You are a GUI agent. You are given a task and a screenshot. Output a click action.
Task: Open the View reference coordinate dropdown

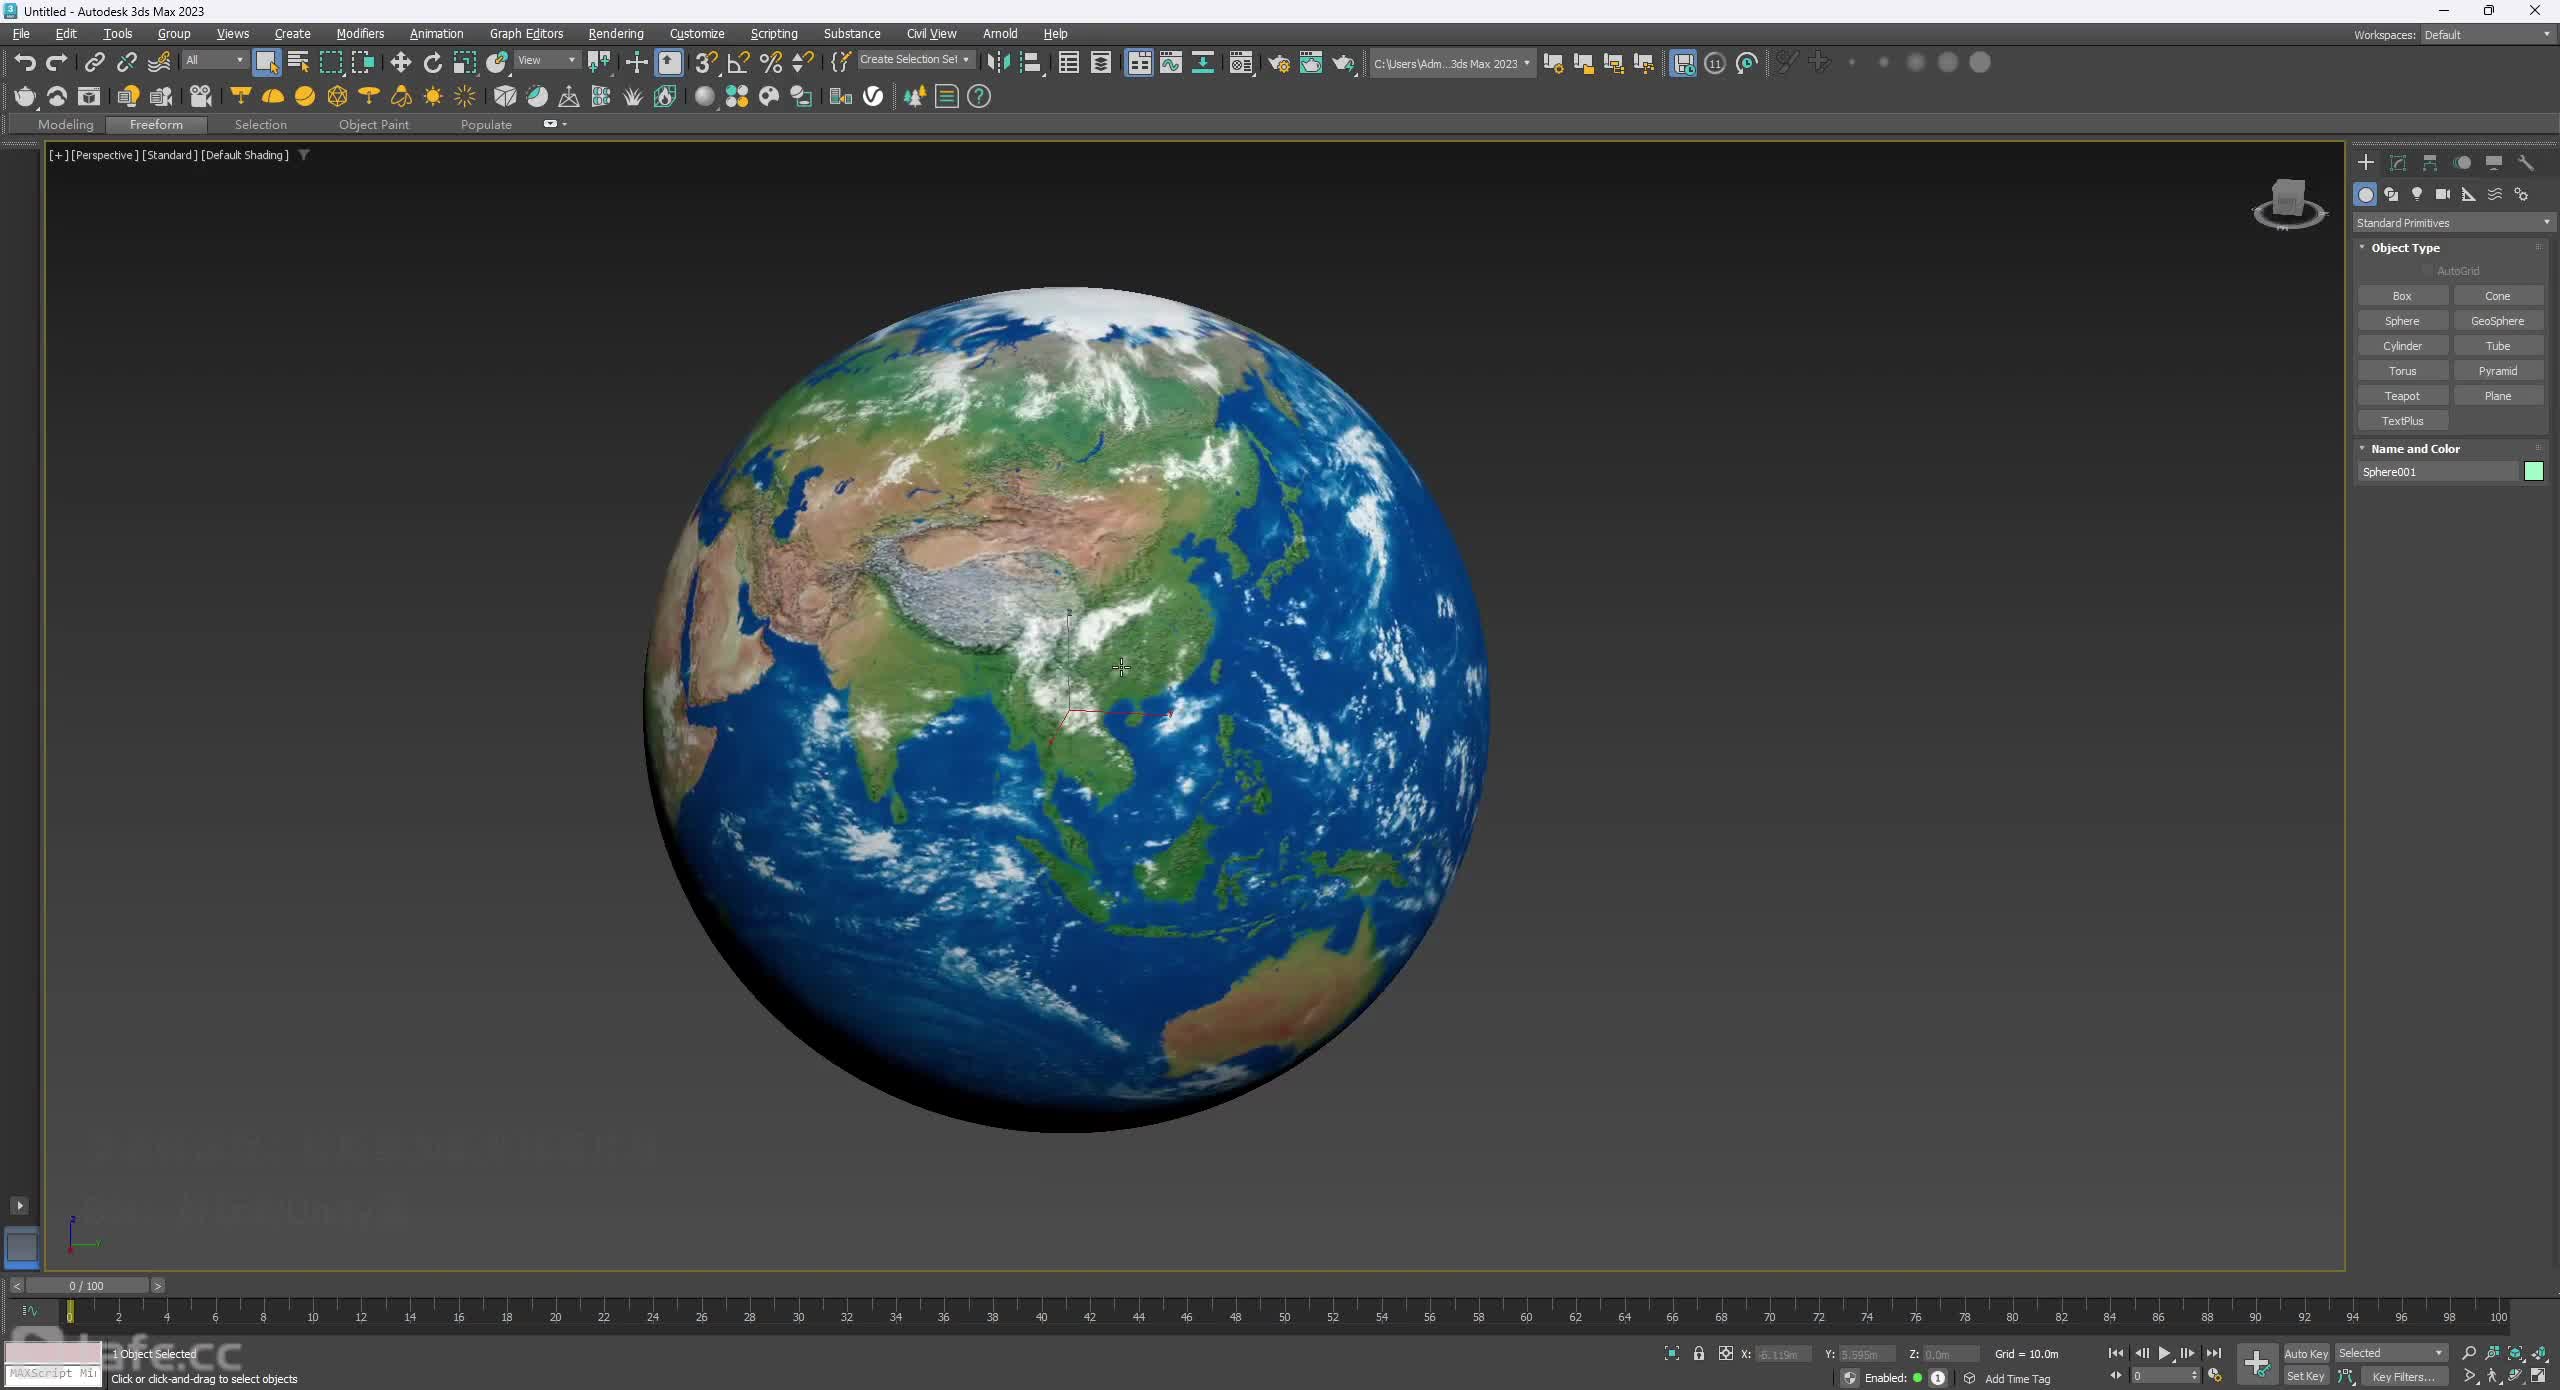click(546, 60)
